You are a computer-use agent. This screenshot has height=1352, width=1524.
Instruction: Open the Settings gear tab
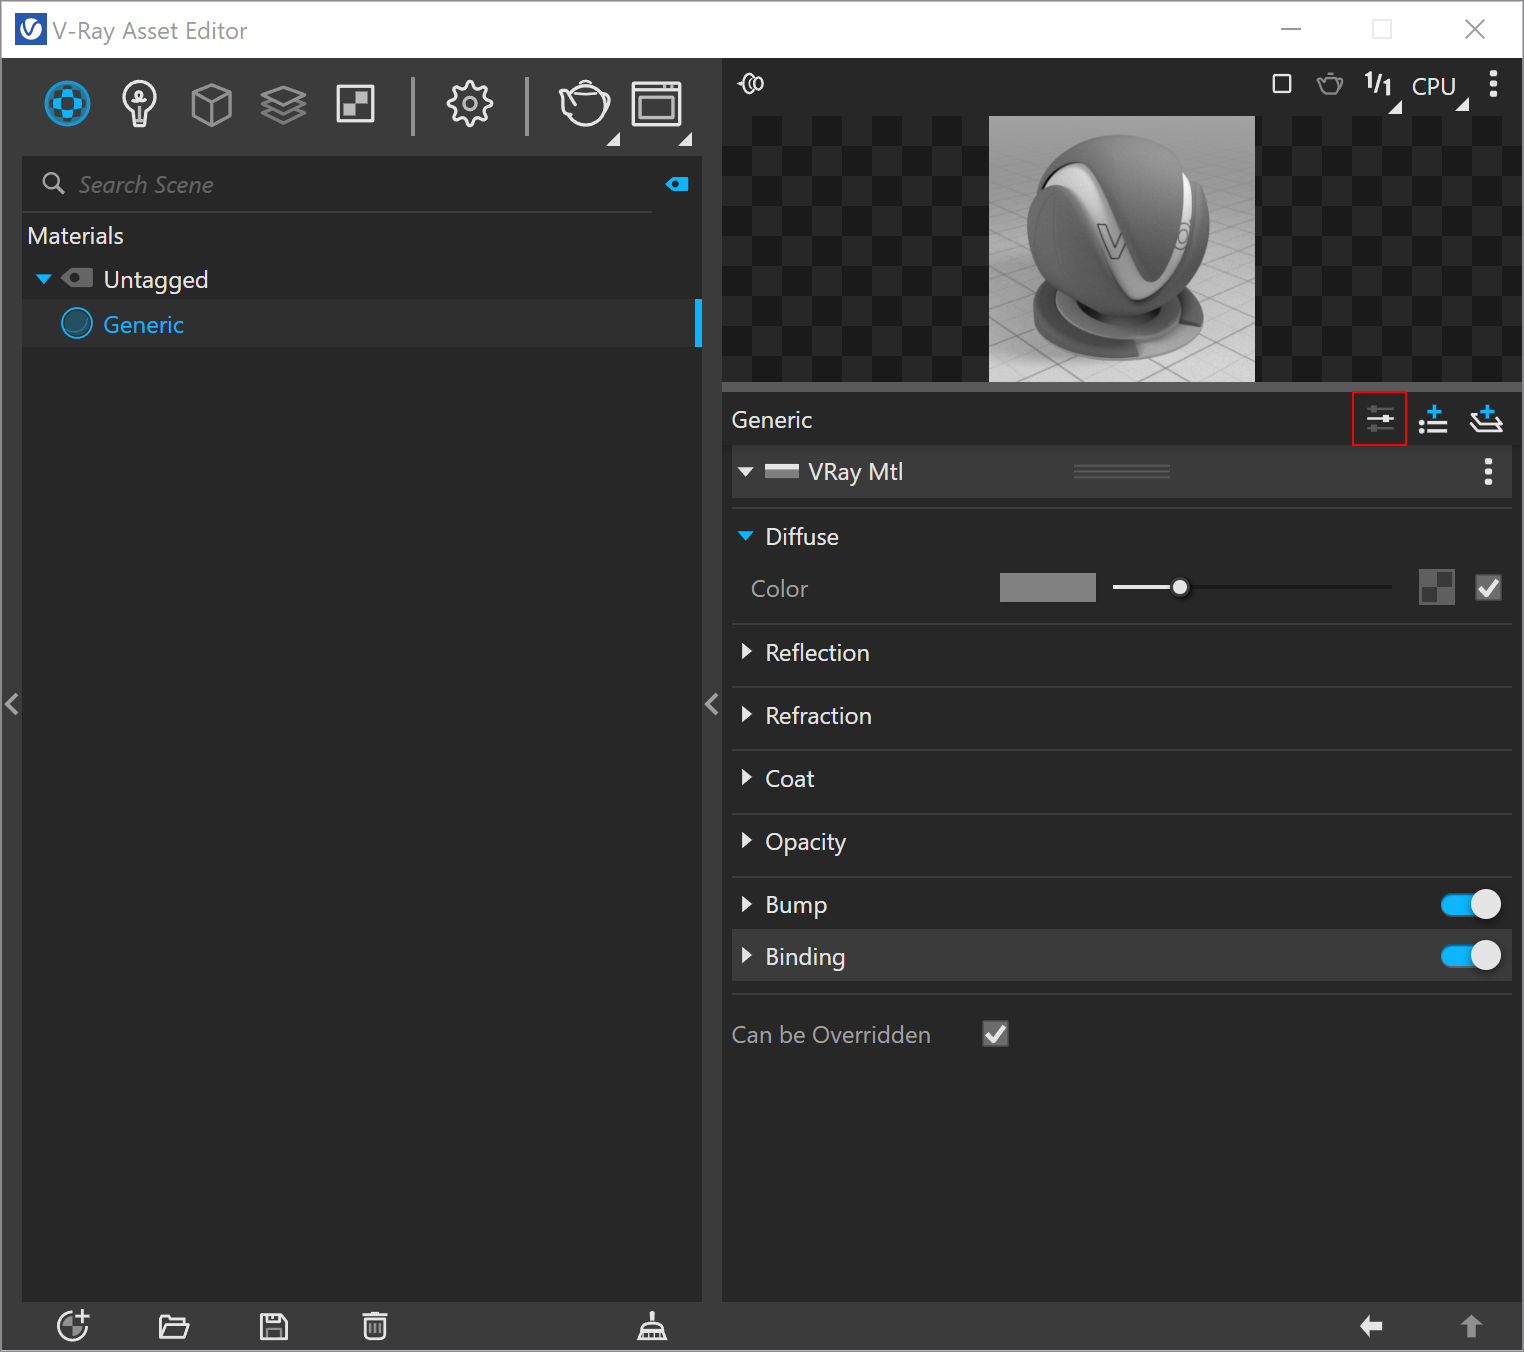tap(469, 104)
